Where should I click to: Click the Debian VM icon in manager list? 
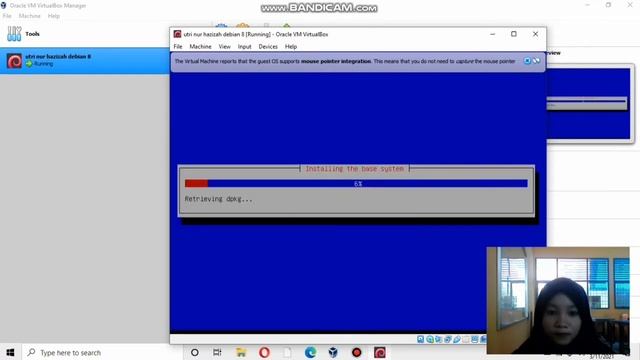[x=14, y=61]
